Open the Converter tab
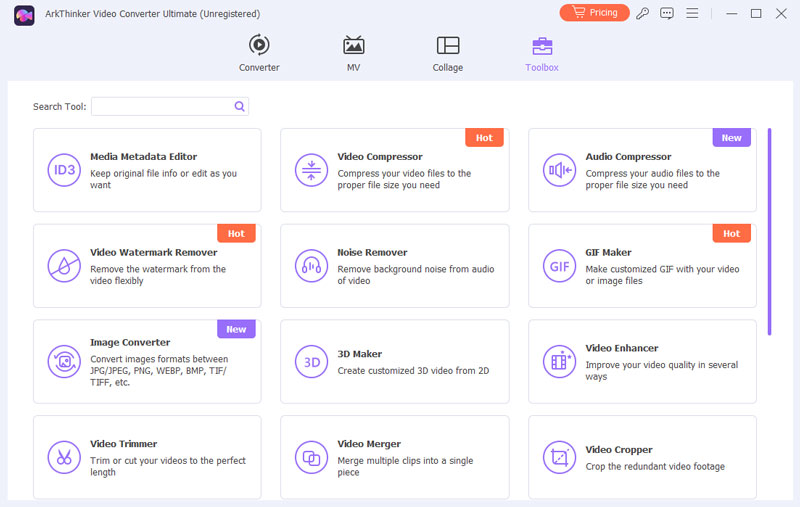 (x=259, y=53)
